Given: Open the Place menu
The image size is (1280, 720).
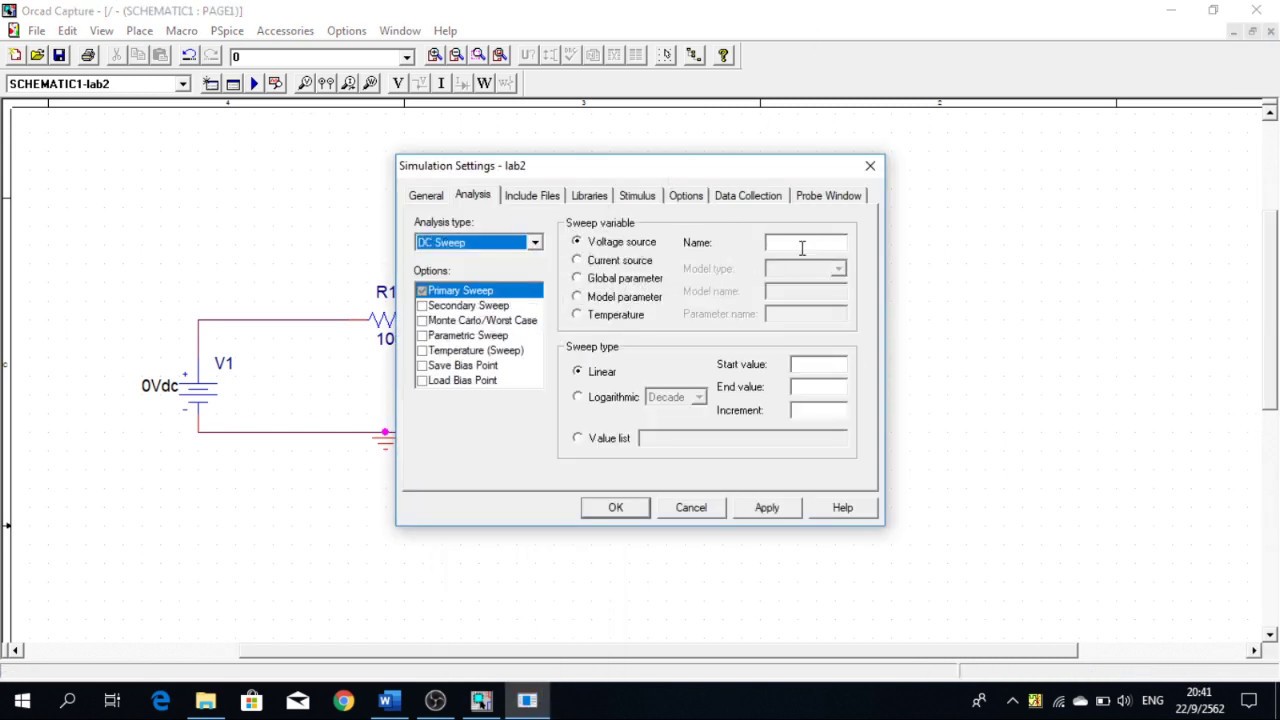Looking at the screenshot, I should 139,31.
